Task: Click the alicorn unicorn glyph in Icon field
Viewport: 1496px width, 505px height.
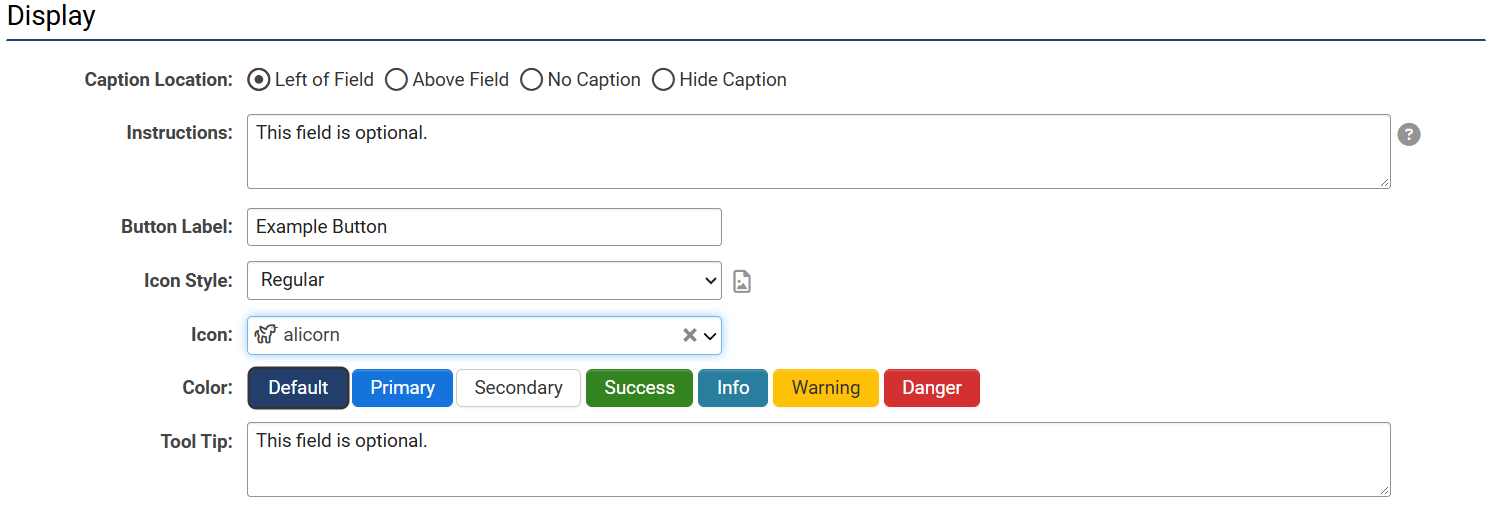Action: [265, 335]
